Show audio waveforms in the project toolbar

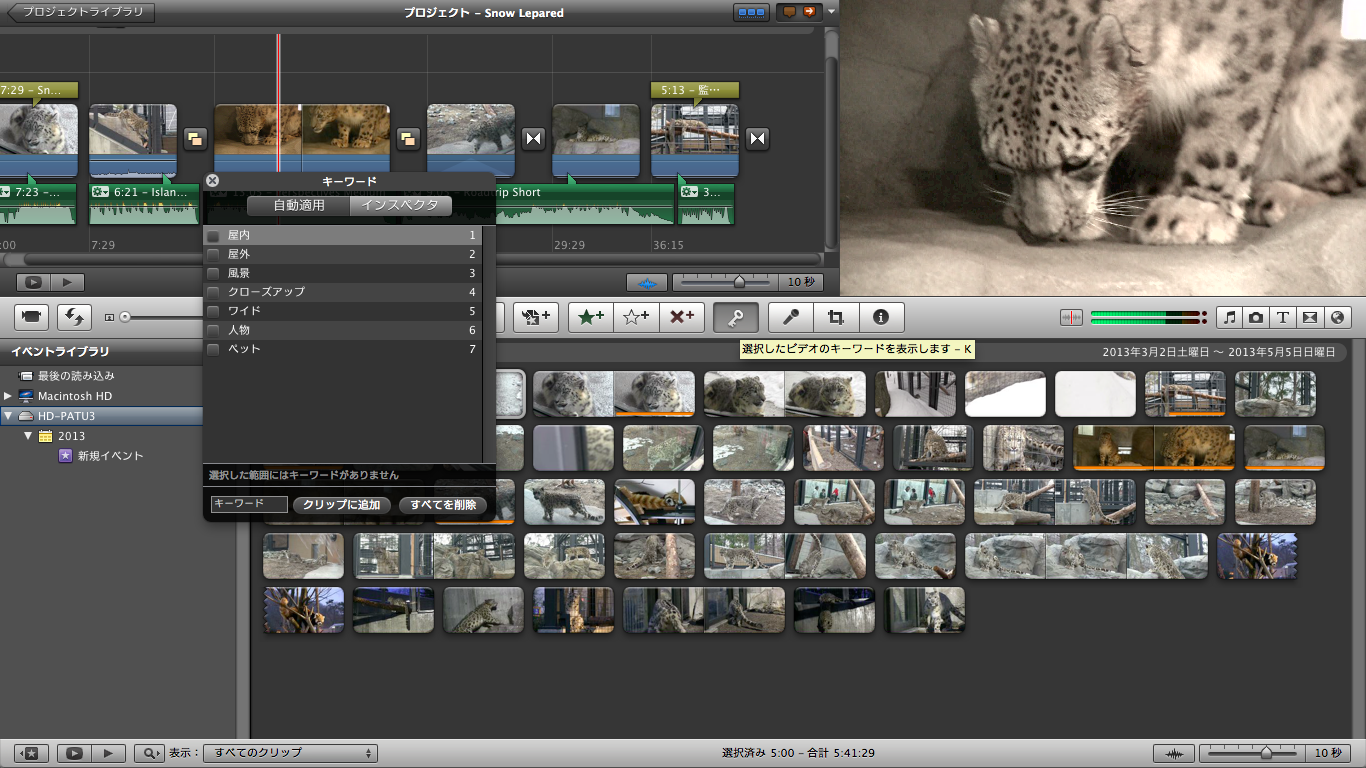point(646,283)
